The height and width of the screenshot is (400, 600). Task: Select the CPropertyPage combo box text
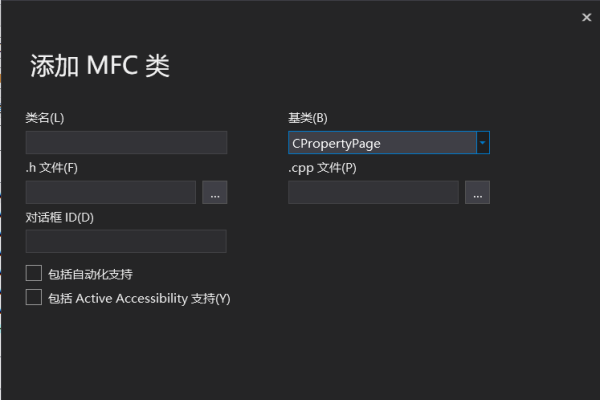(381, 143)
